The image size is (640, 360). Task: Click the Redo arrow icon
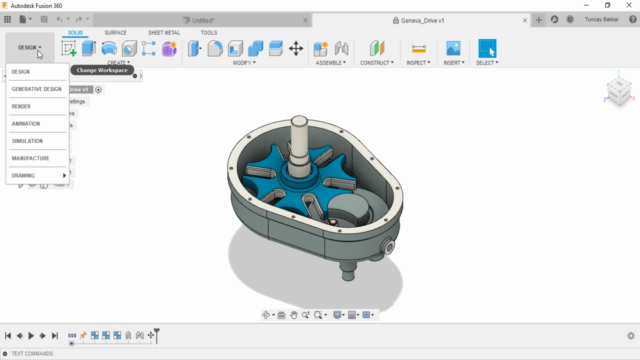pyautogui.click(x=79, y=19)
